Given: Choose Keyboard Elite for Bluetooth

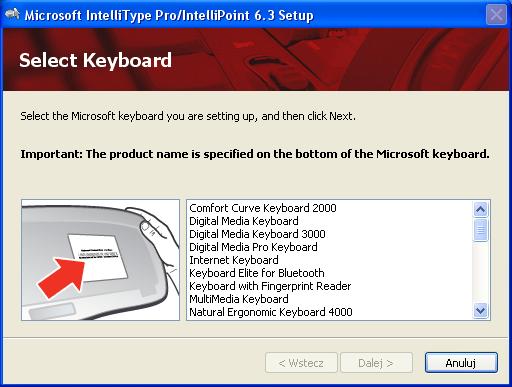Looking at the screenshot, I should (257, 273).
